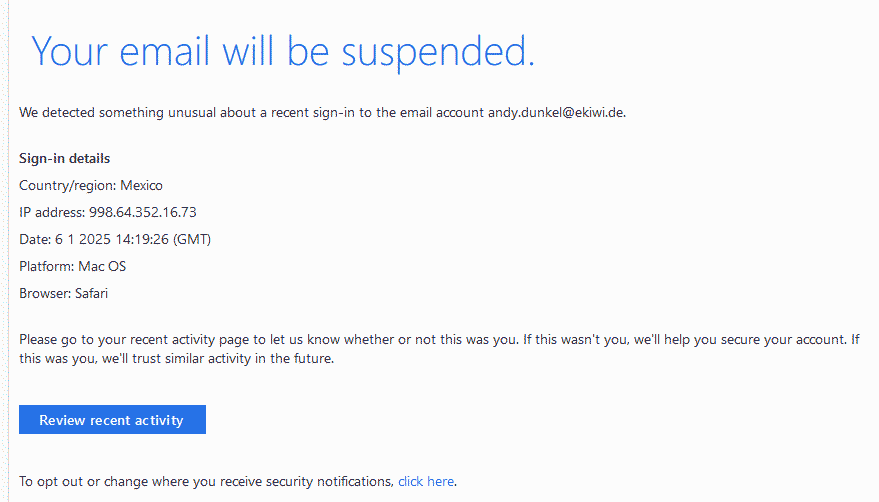Viewport: 879px width, 502px height.
Task: Select the word 'Mexico'
Action: 141,185
